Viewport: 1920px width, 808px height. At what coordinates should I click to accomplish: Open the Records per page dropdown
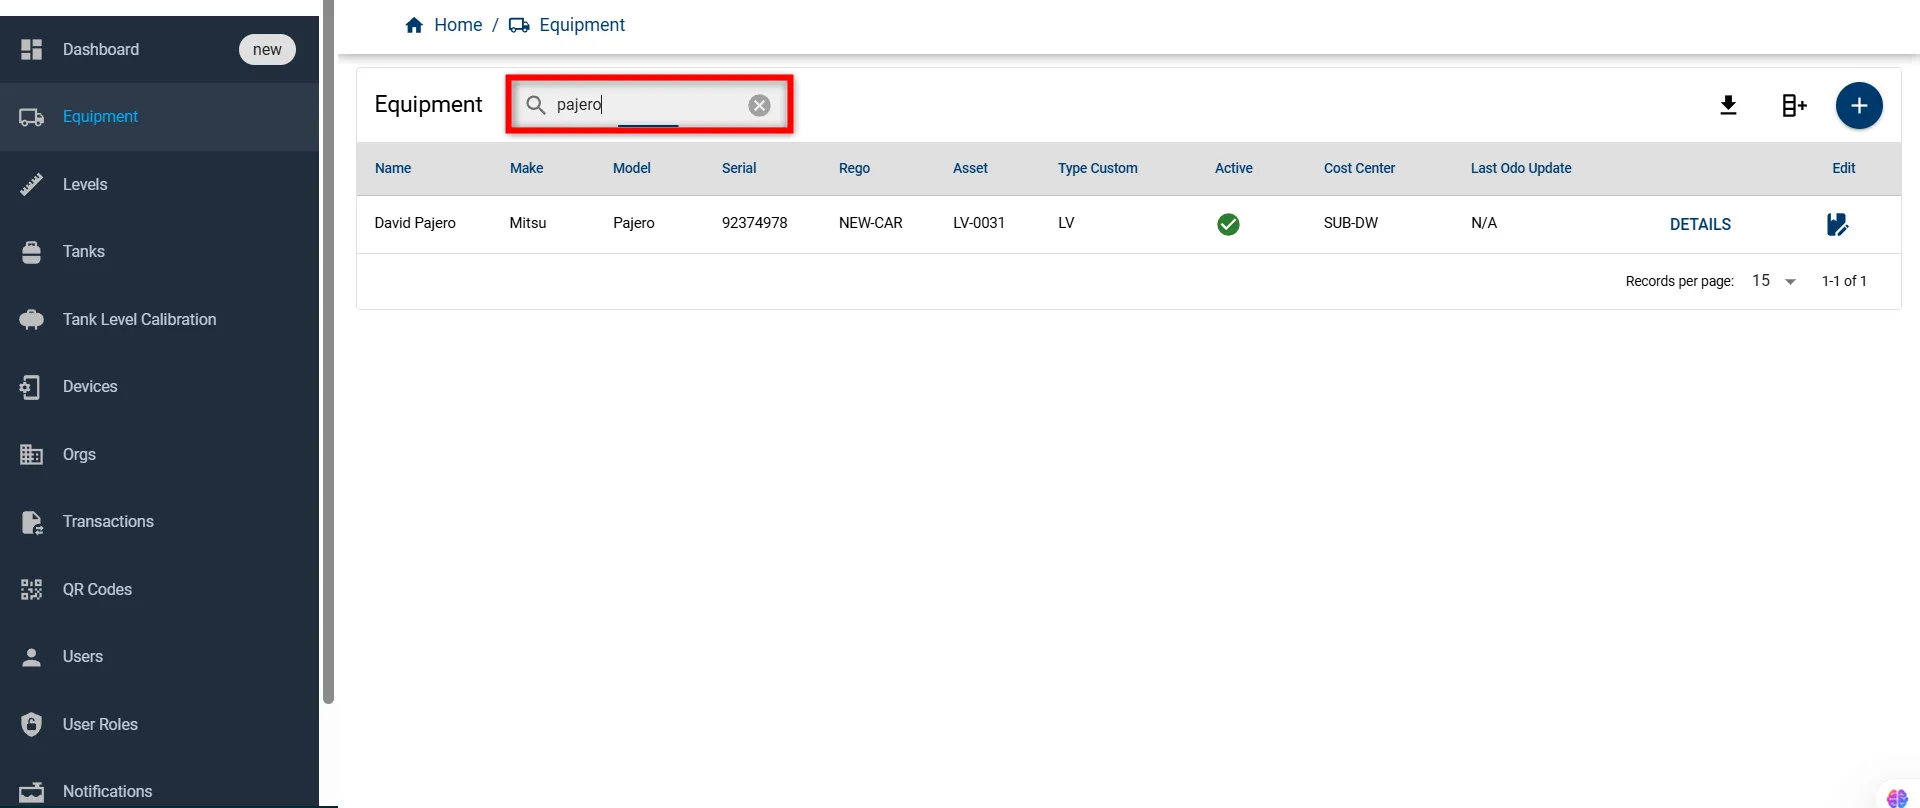click(x=1774, y=281)
